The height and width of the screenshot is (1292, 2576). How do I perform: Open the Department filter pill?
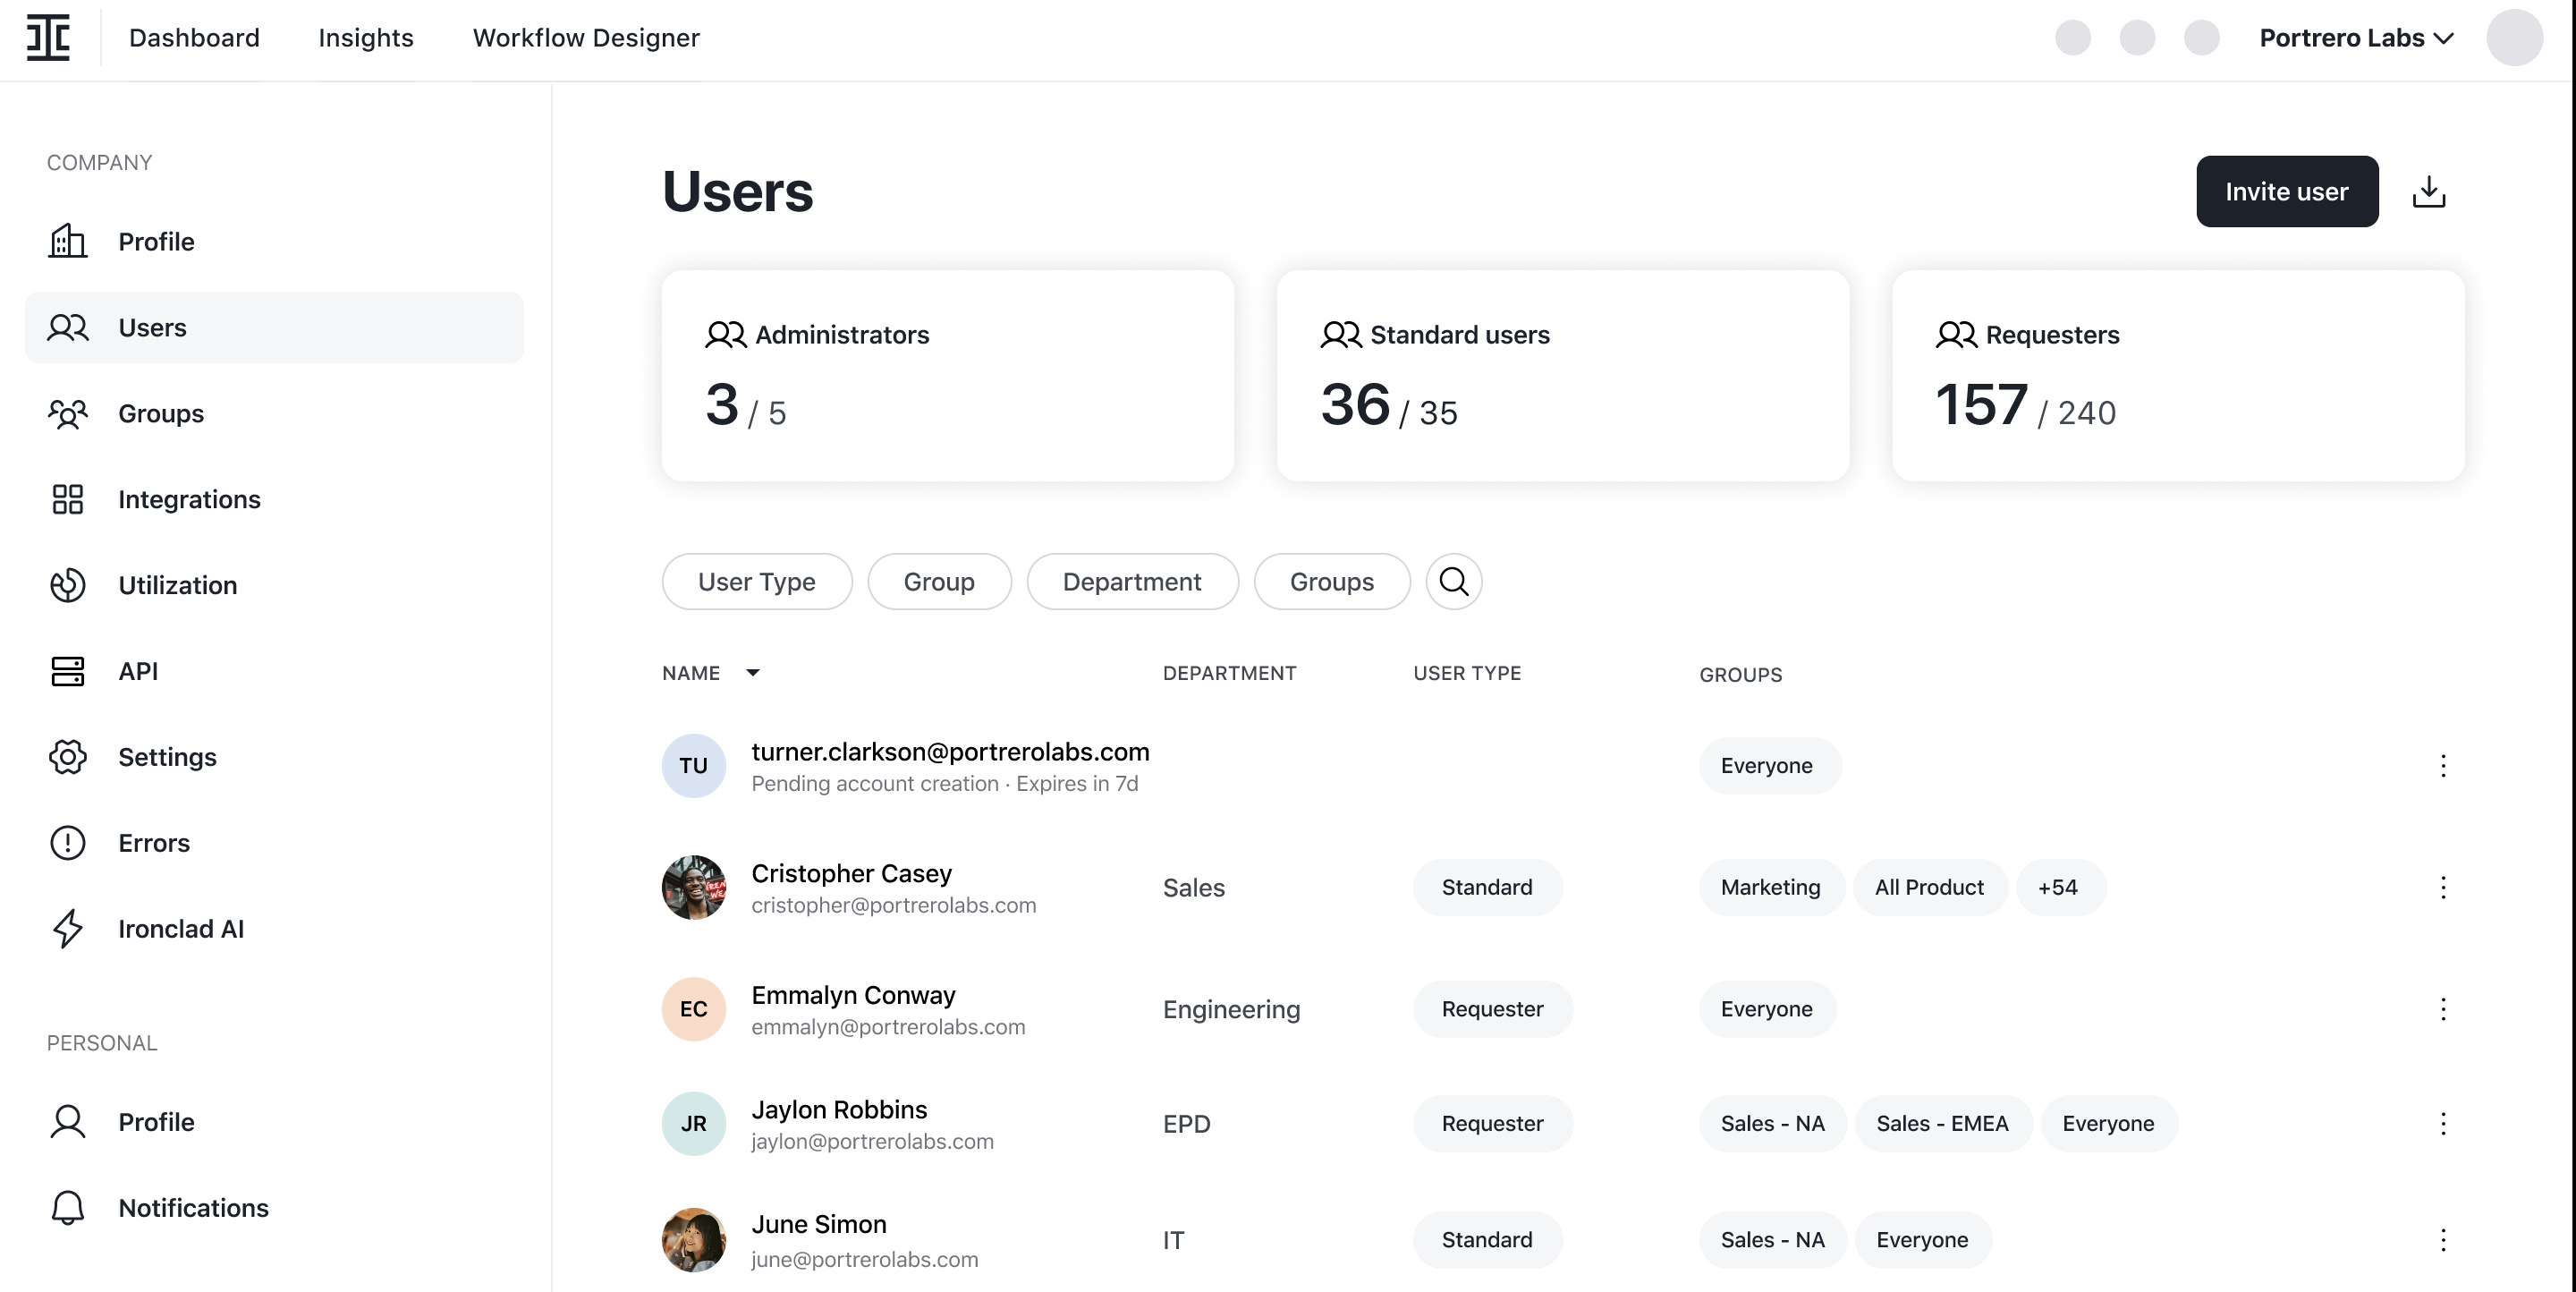click(x=1131, y=581)
